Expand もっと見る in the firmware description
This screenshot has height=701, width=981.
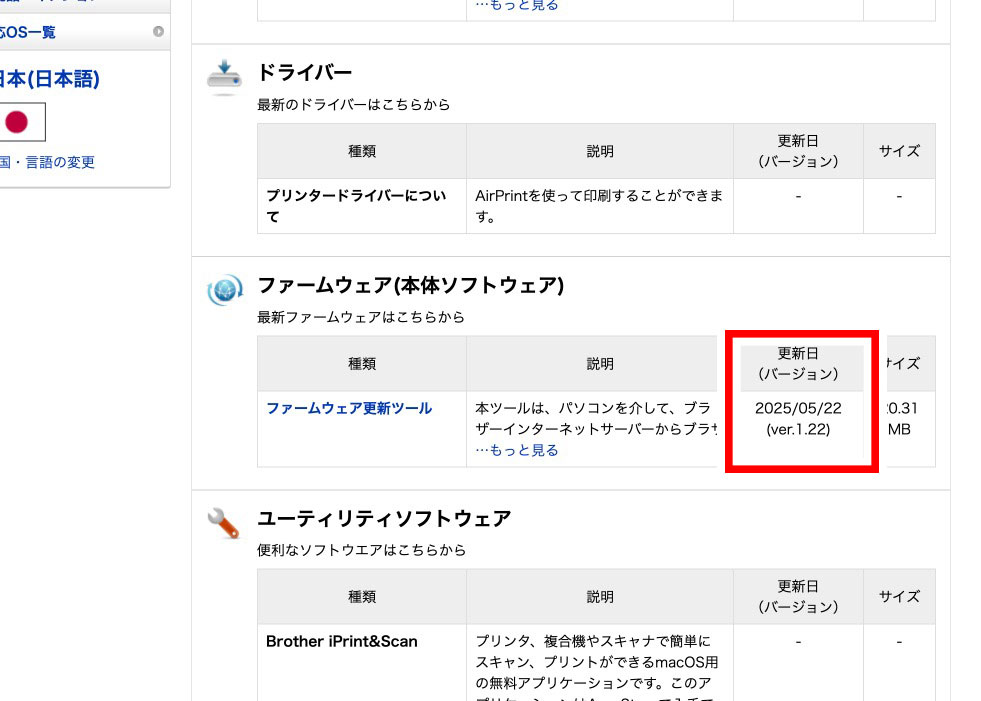(516, 450)
